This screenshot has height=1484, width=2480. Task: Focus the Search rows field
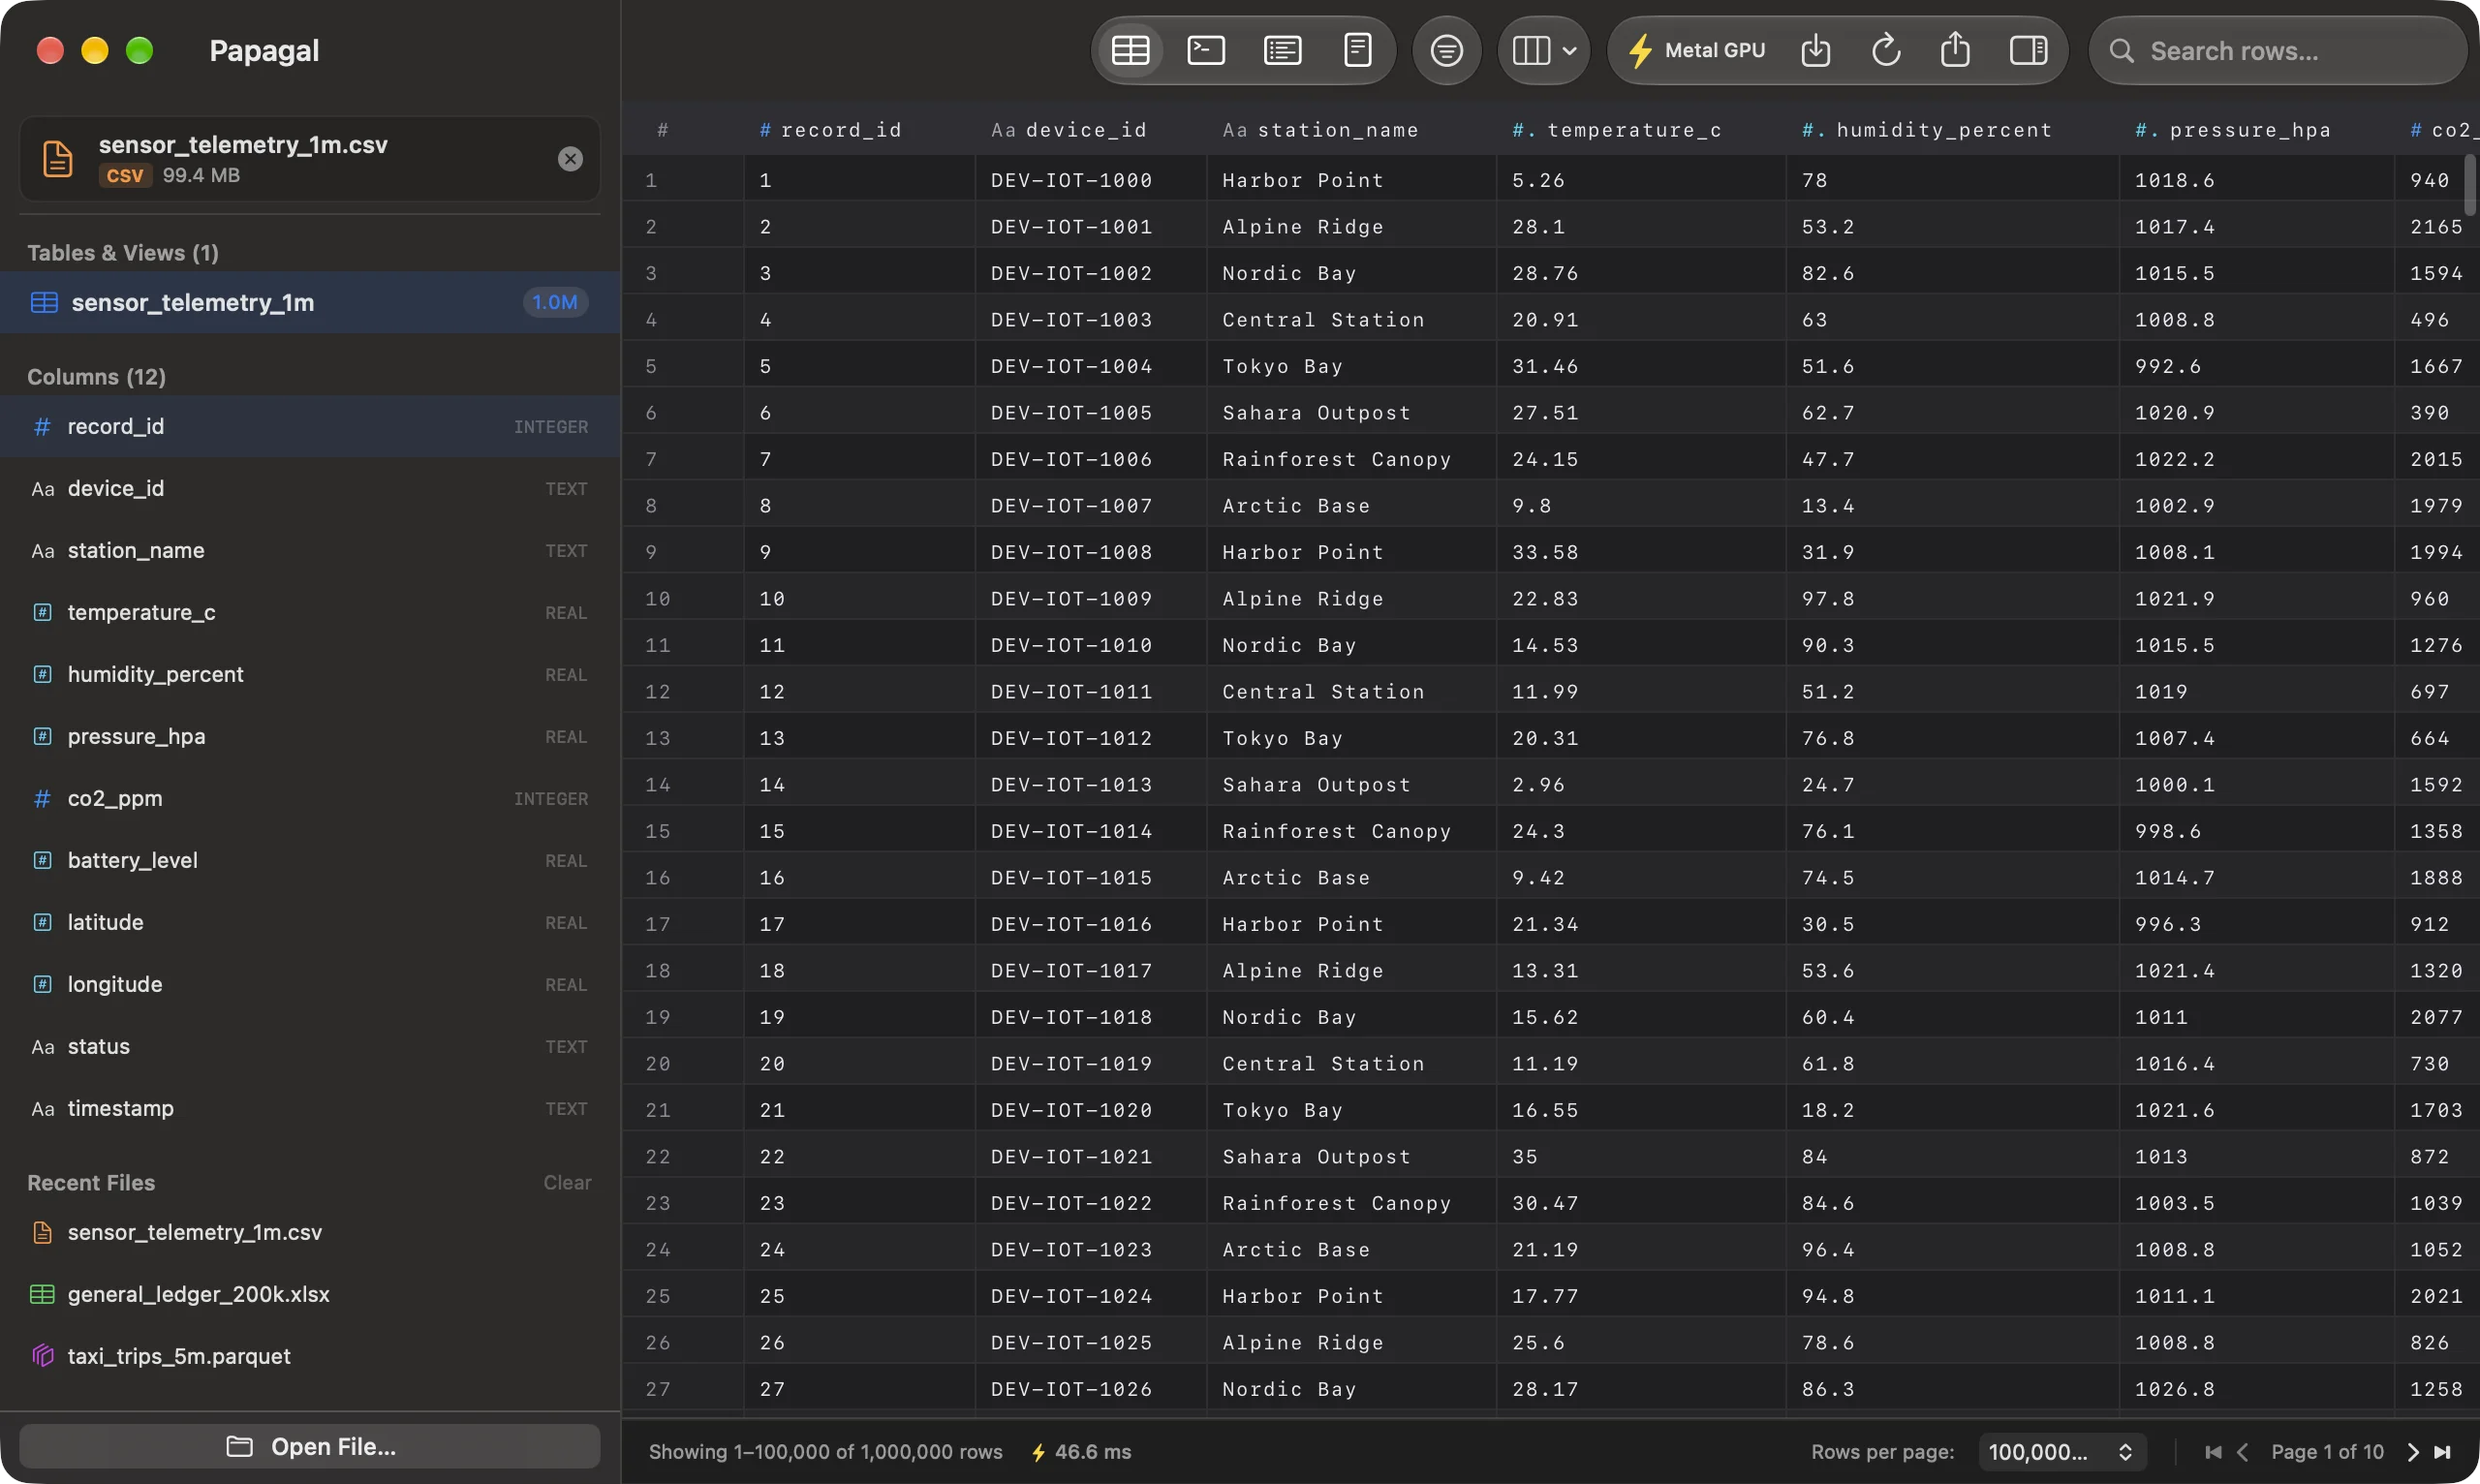pos(2278,51)
